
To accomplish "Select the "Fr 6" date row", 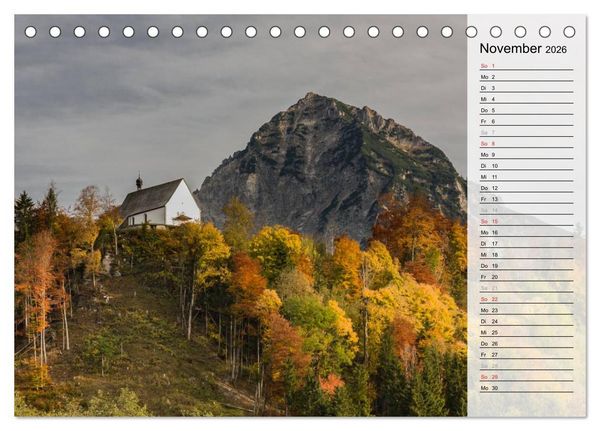I will [x=527, y=121].
